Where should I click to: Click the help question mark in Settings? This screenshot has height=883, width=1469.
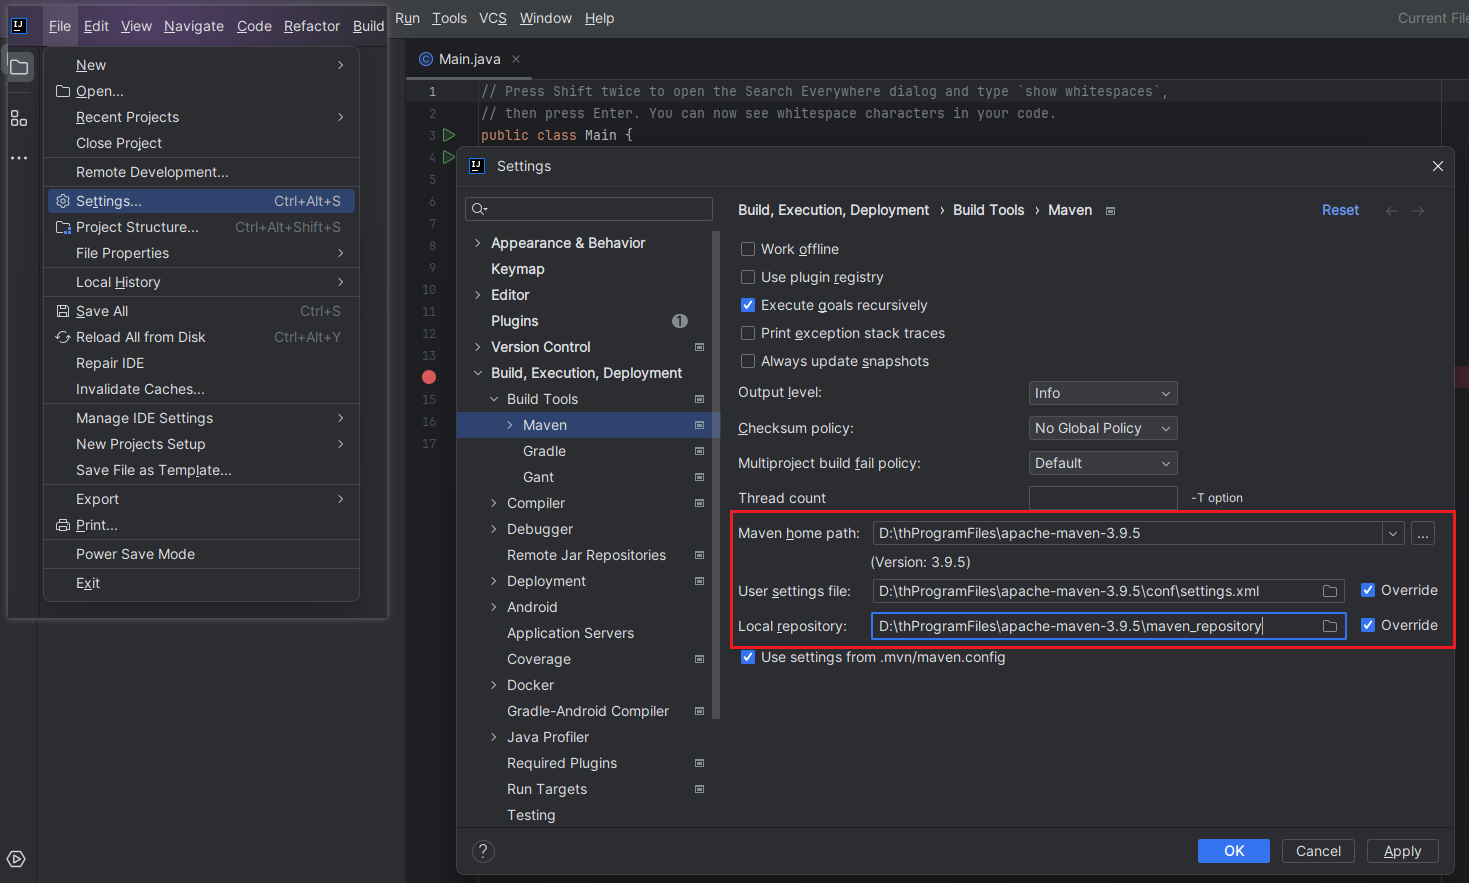coord(483,851)
